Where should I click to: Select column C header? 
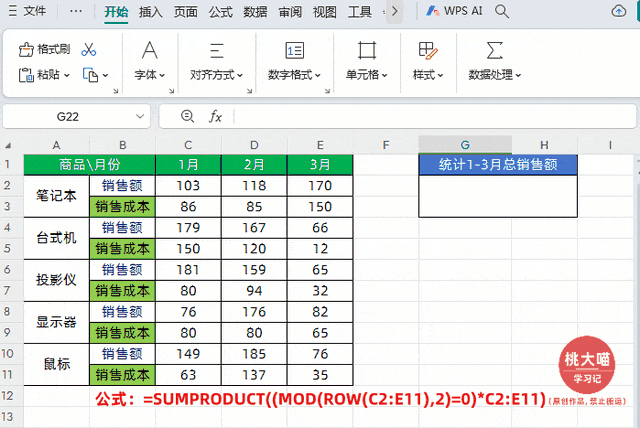[188, 145]
